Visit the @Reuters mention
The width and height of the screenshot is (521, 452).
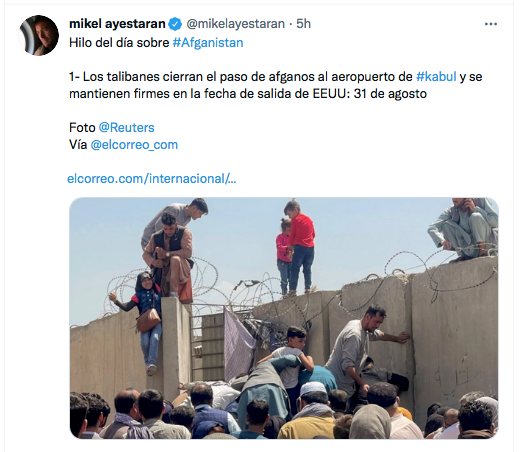pyautogui.click(x=126, y=128)
